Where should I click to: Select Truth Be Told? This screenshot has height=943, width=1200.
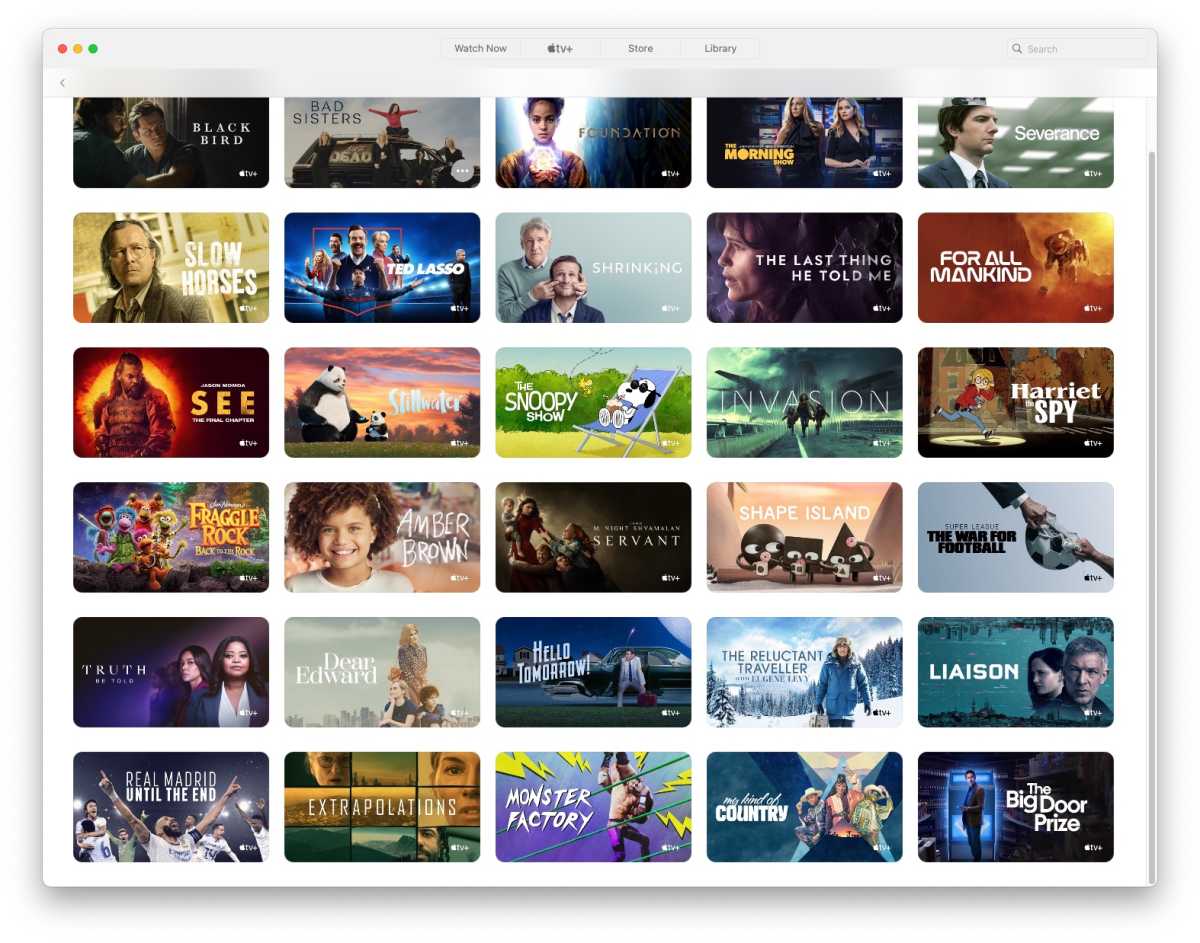pyautogui.click(x=171, y=672)
